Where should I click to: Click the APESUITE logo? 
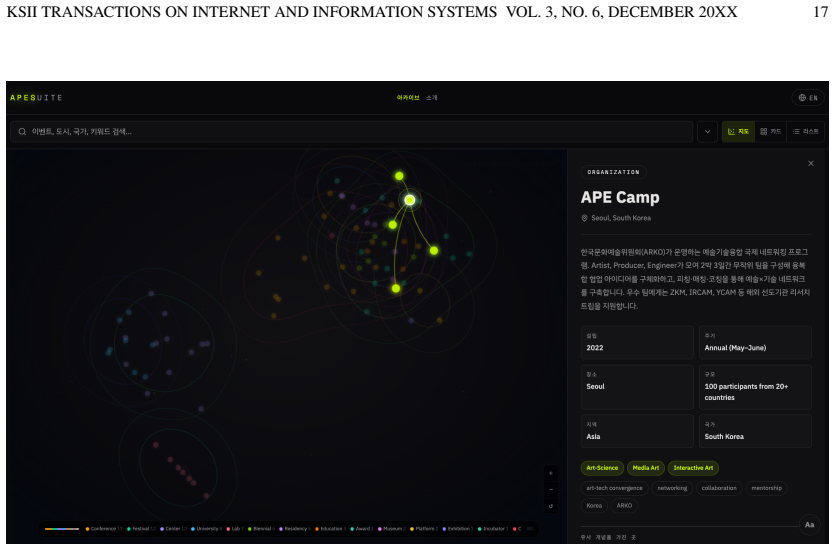36,98
